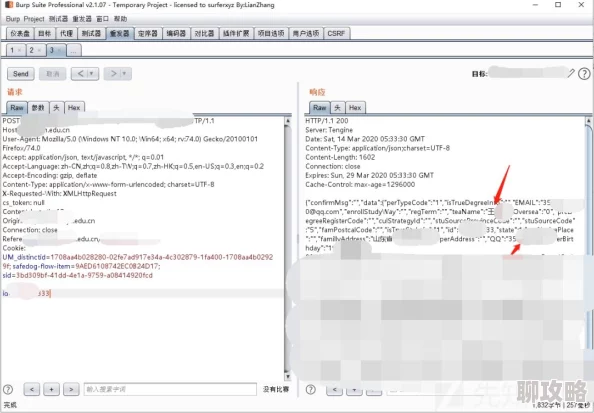The image size is (594, 413).
Task: Edit the target with the pencil icon
Action: point(571,73)
